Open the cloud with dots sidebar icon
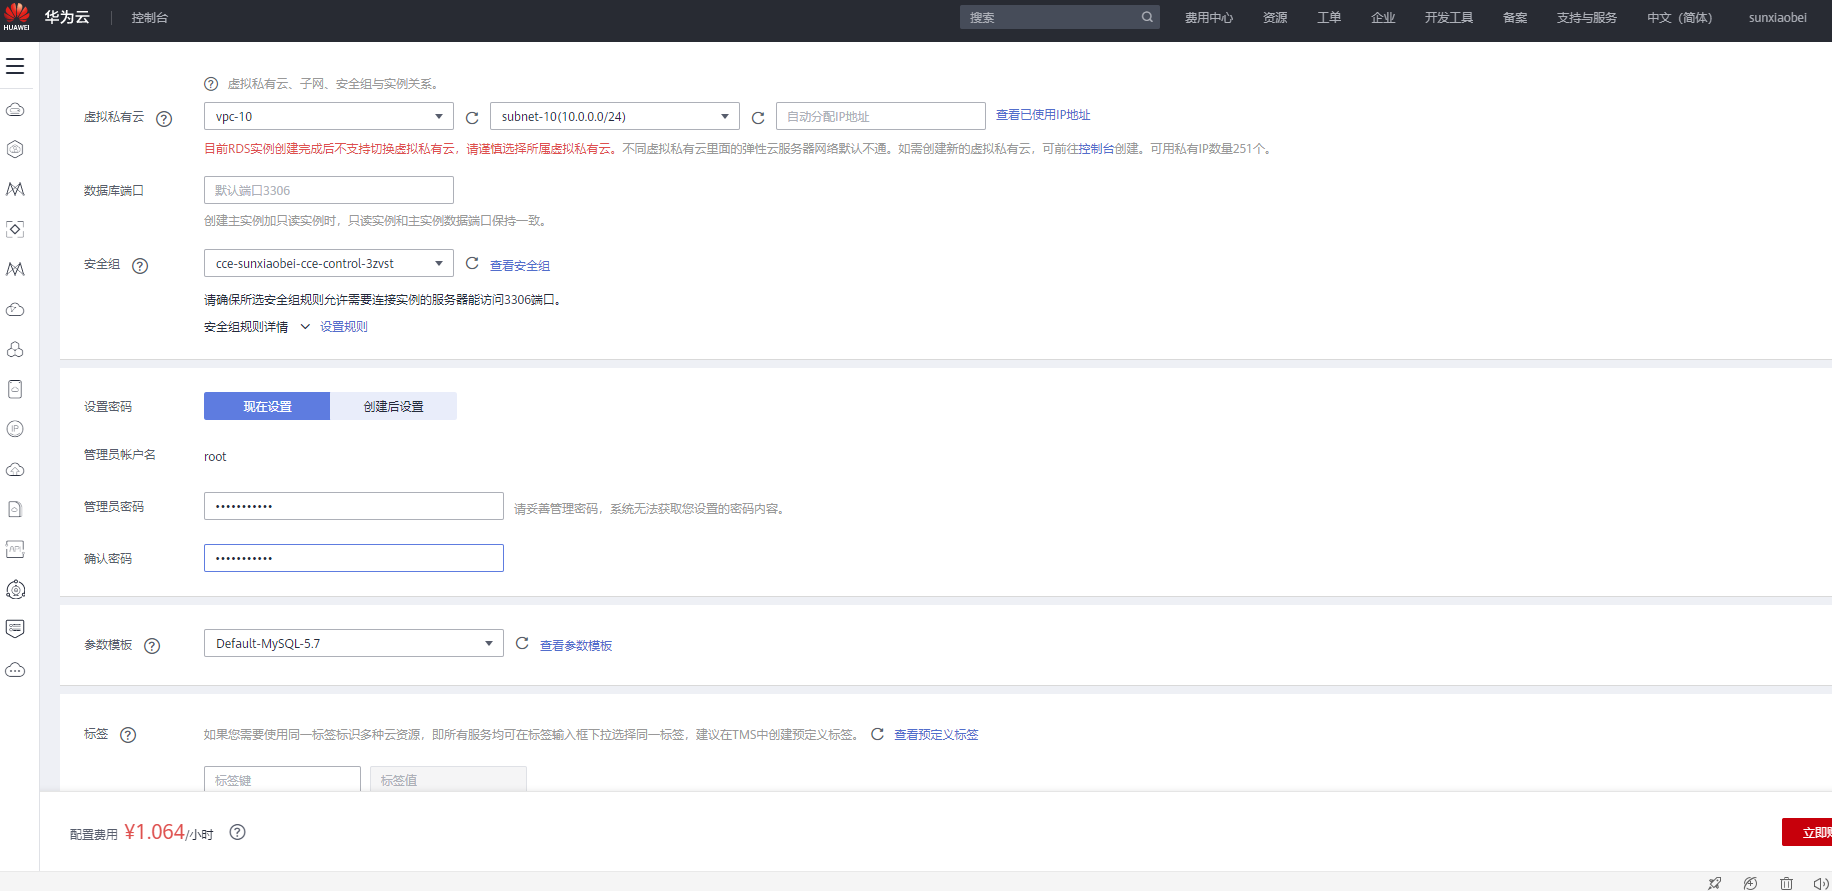 pos(15,670)
